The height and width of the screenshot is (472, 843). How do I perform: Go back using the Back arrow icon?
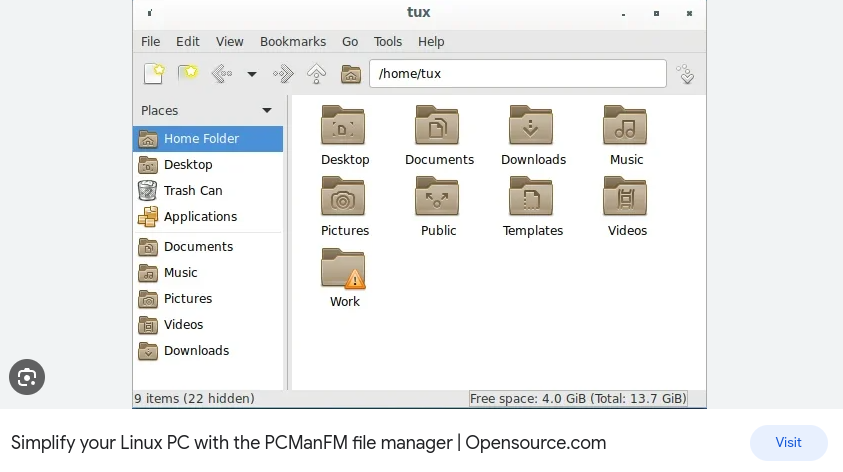pyautogui.click(x=221, y=74)
